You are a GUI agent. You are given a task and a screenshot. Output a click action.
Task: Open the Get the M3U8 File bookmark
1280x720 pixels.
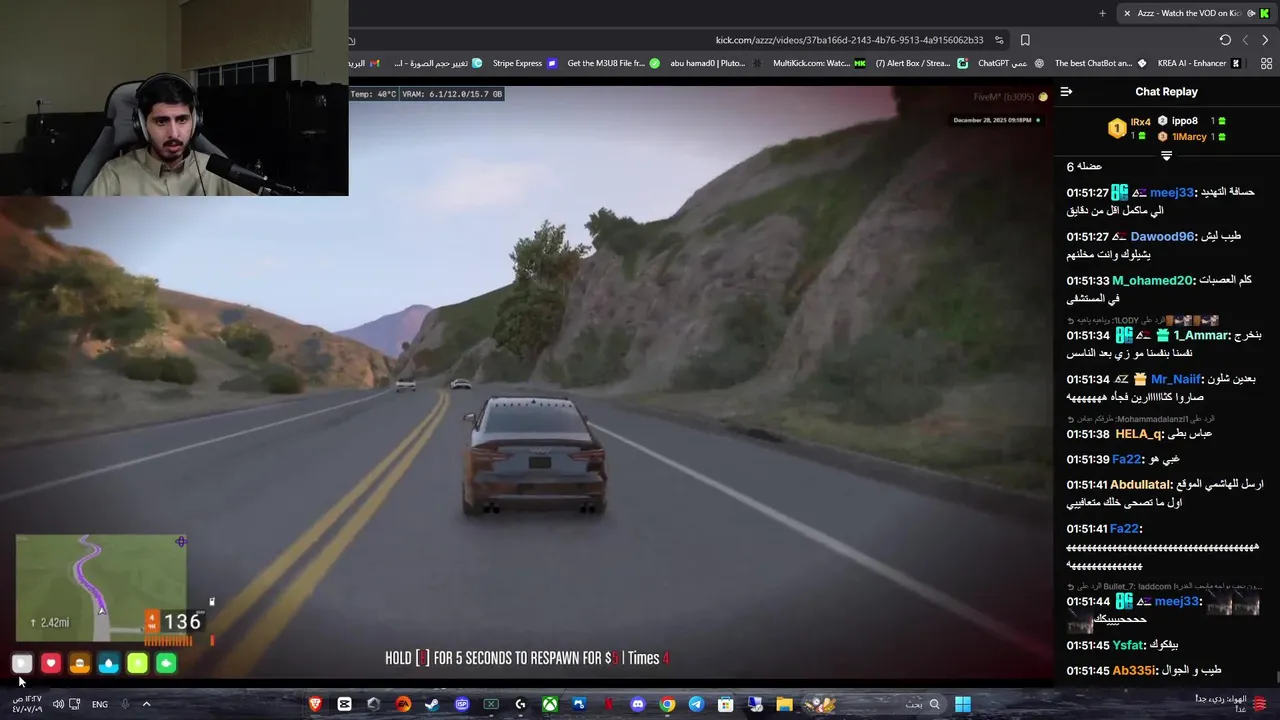tap(613, 63)
